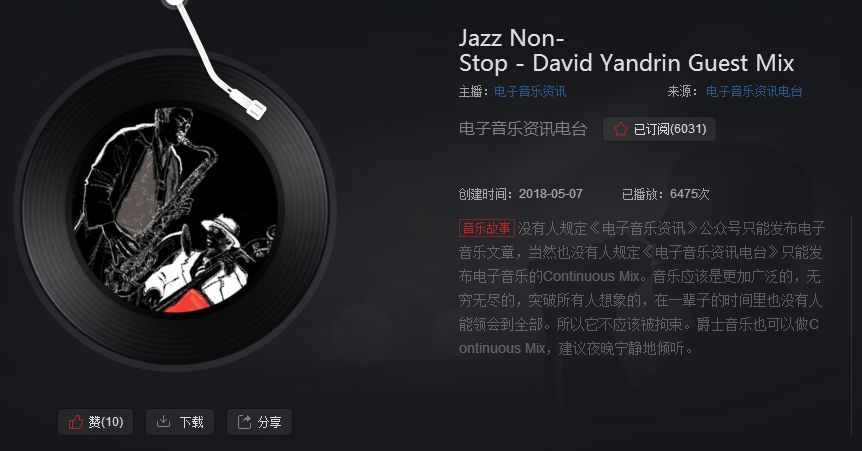Toggle the 已订阅(6031) subscription button
This screenshot has width=862, height=451.
[659, 129]
